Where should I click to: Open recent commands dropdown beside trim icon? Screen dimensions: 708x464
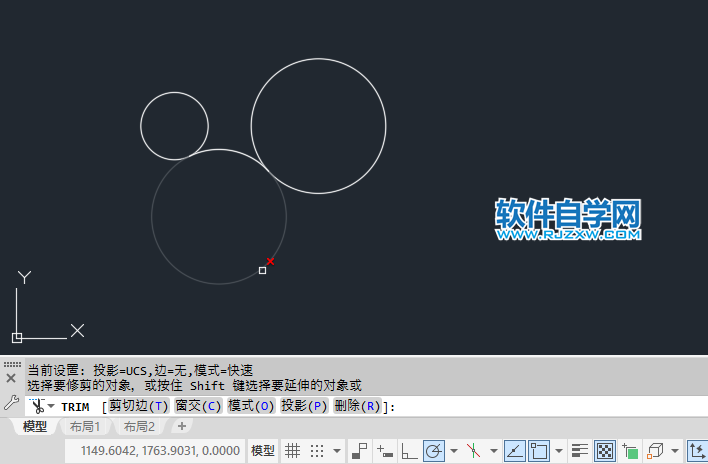[x=51, y=406]
